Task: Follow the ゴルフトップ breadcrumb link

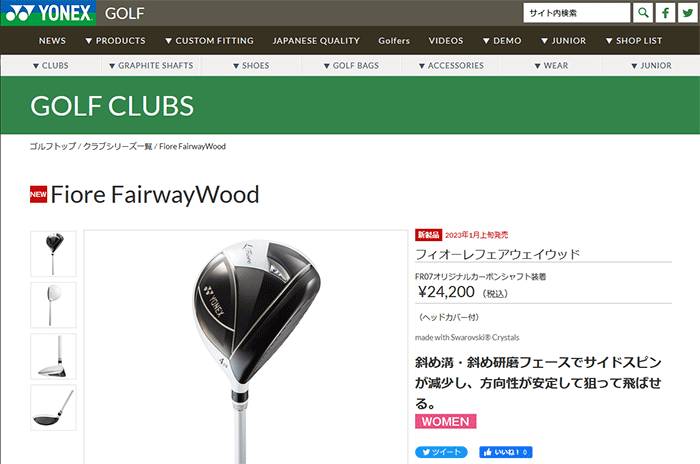Action: (x=53, y=146)
